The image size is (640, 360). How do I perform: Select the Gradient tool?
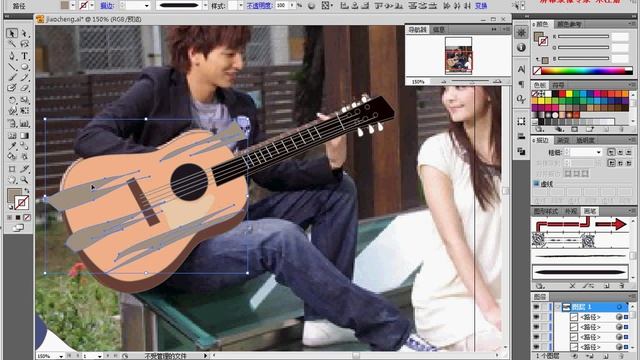pyautogui.click(x=24, y=135)
